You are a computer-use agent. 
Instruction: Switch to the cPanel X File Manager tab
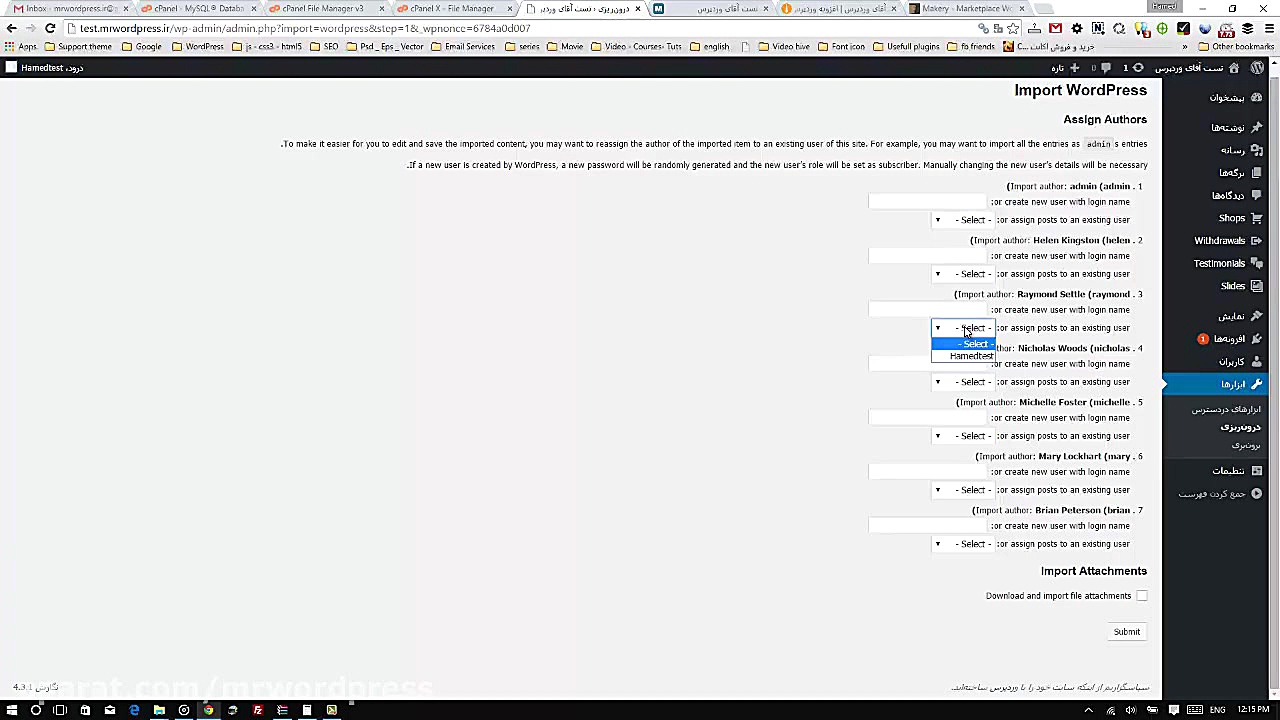click(452, 8)
